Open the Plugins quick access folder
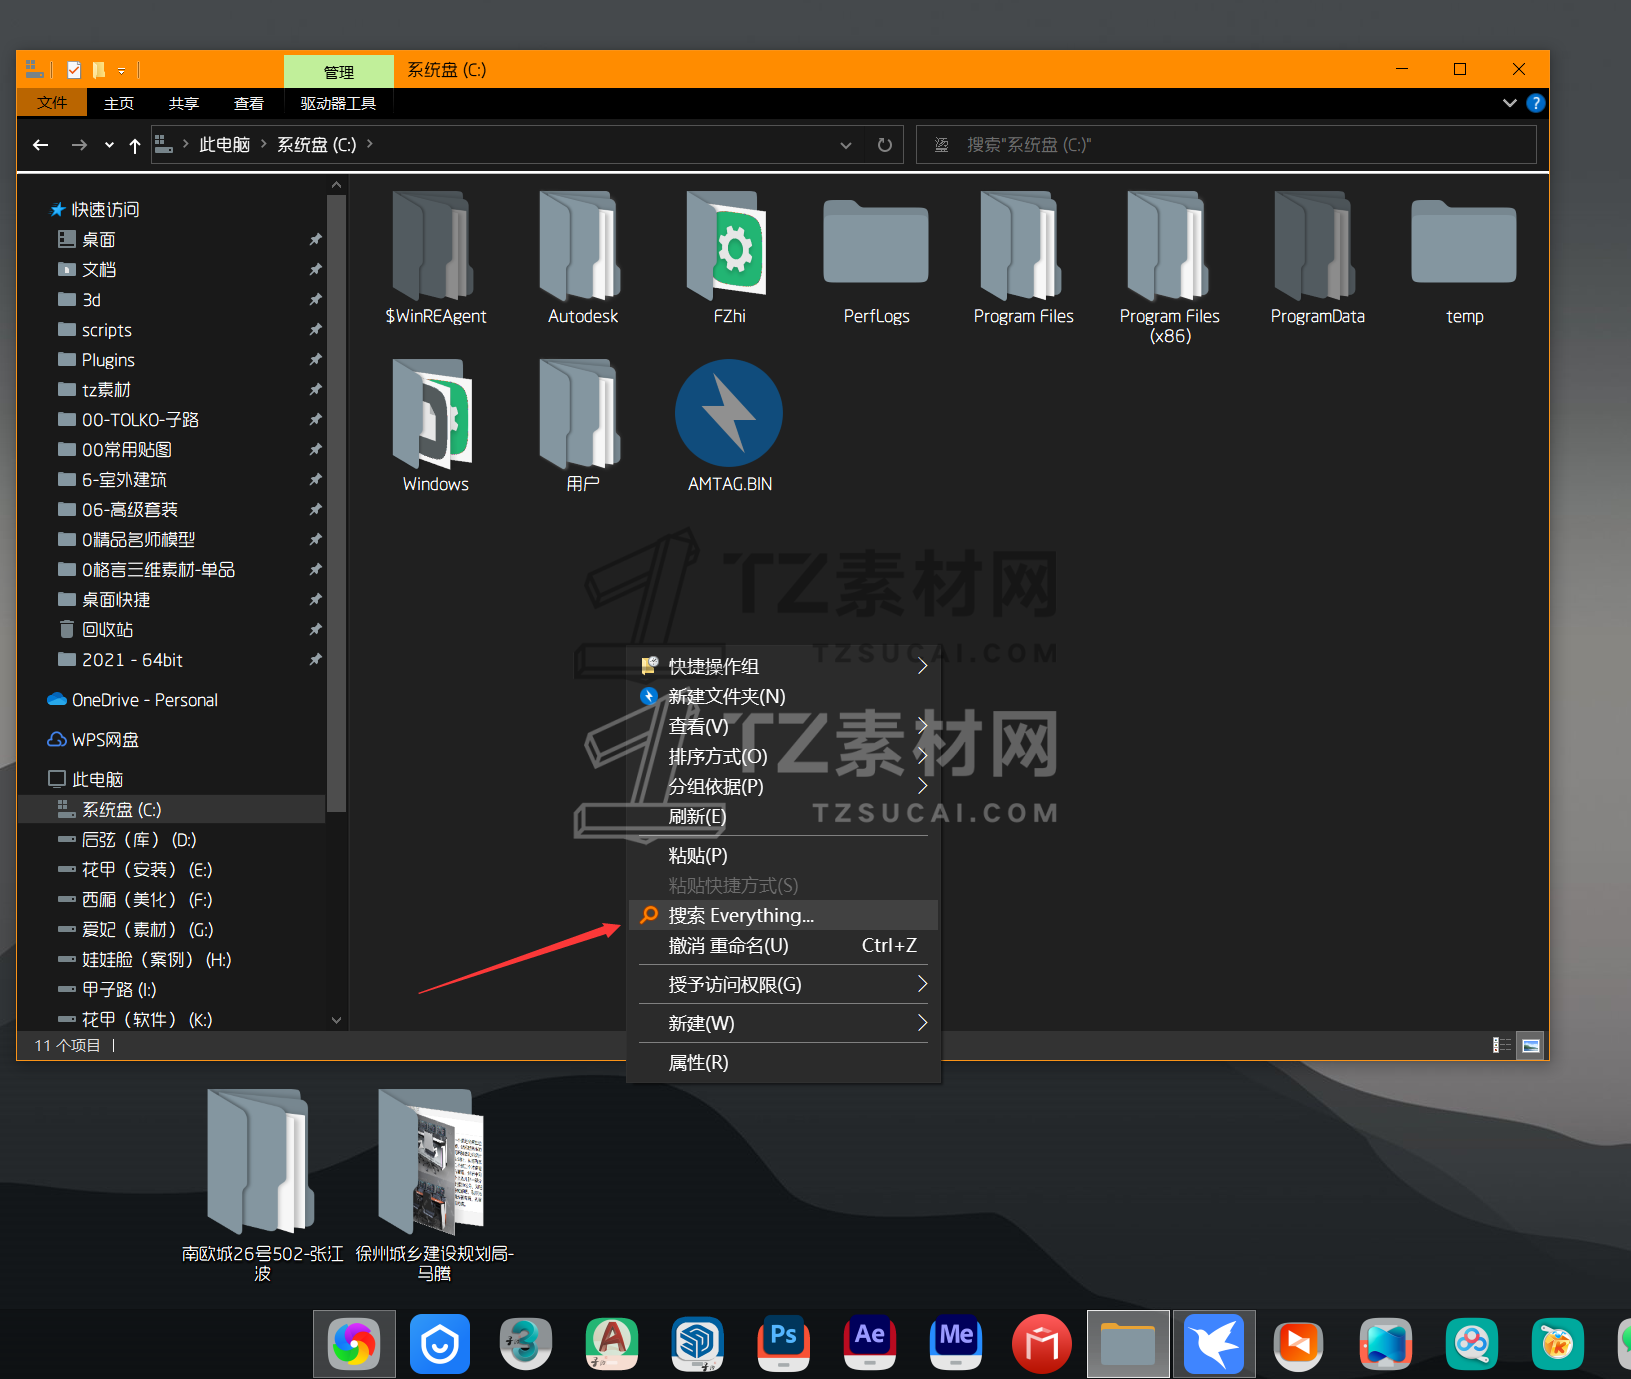 pos(108,360)
